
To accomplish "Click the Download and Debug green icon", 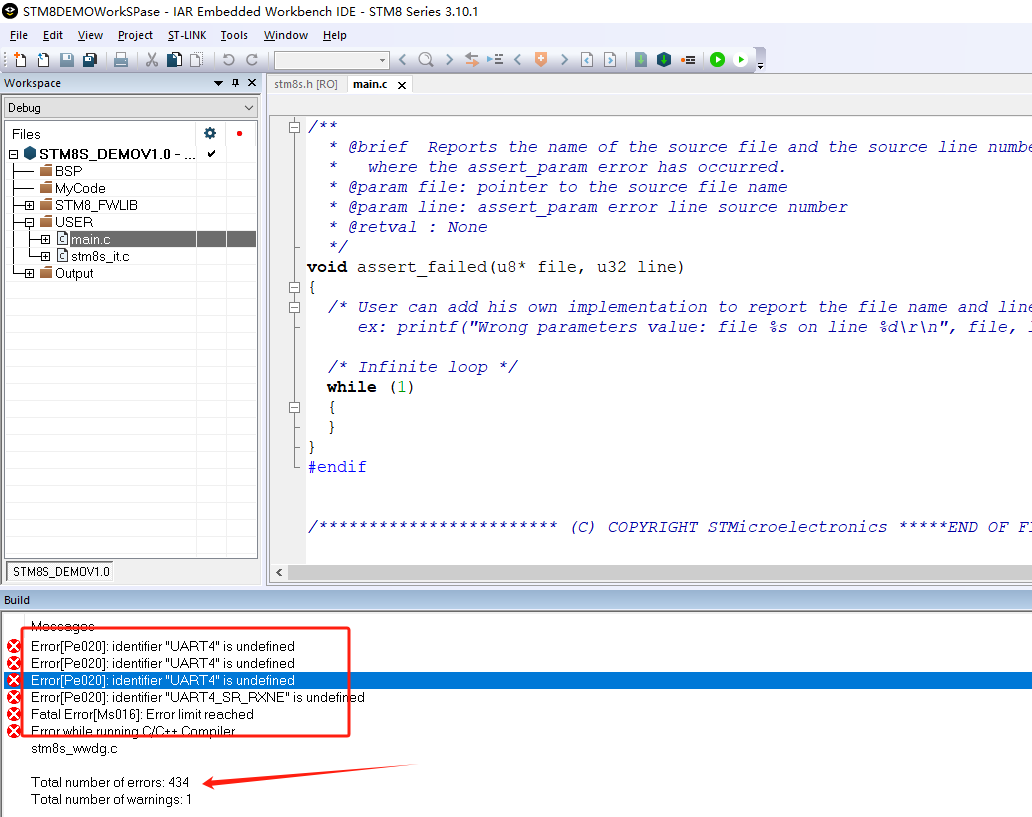I will tap(717, 60).
